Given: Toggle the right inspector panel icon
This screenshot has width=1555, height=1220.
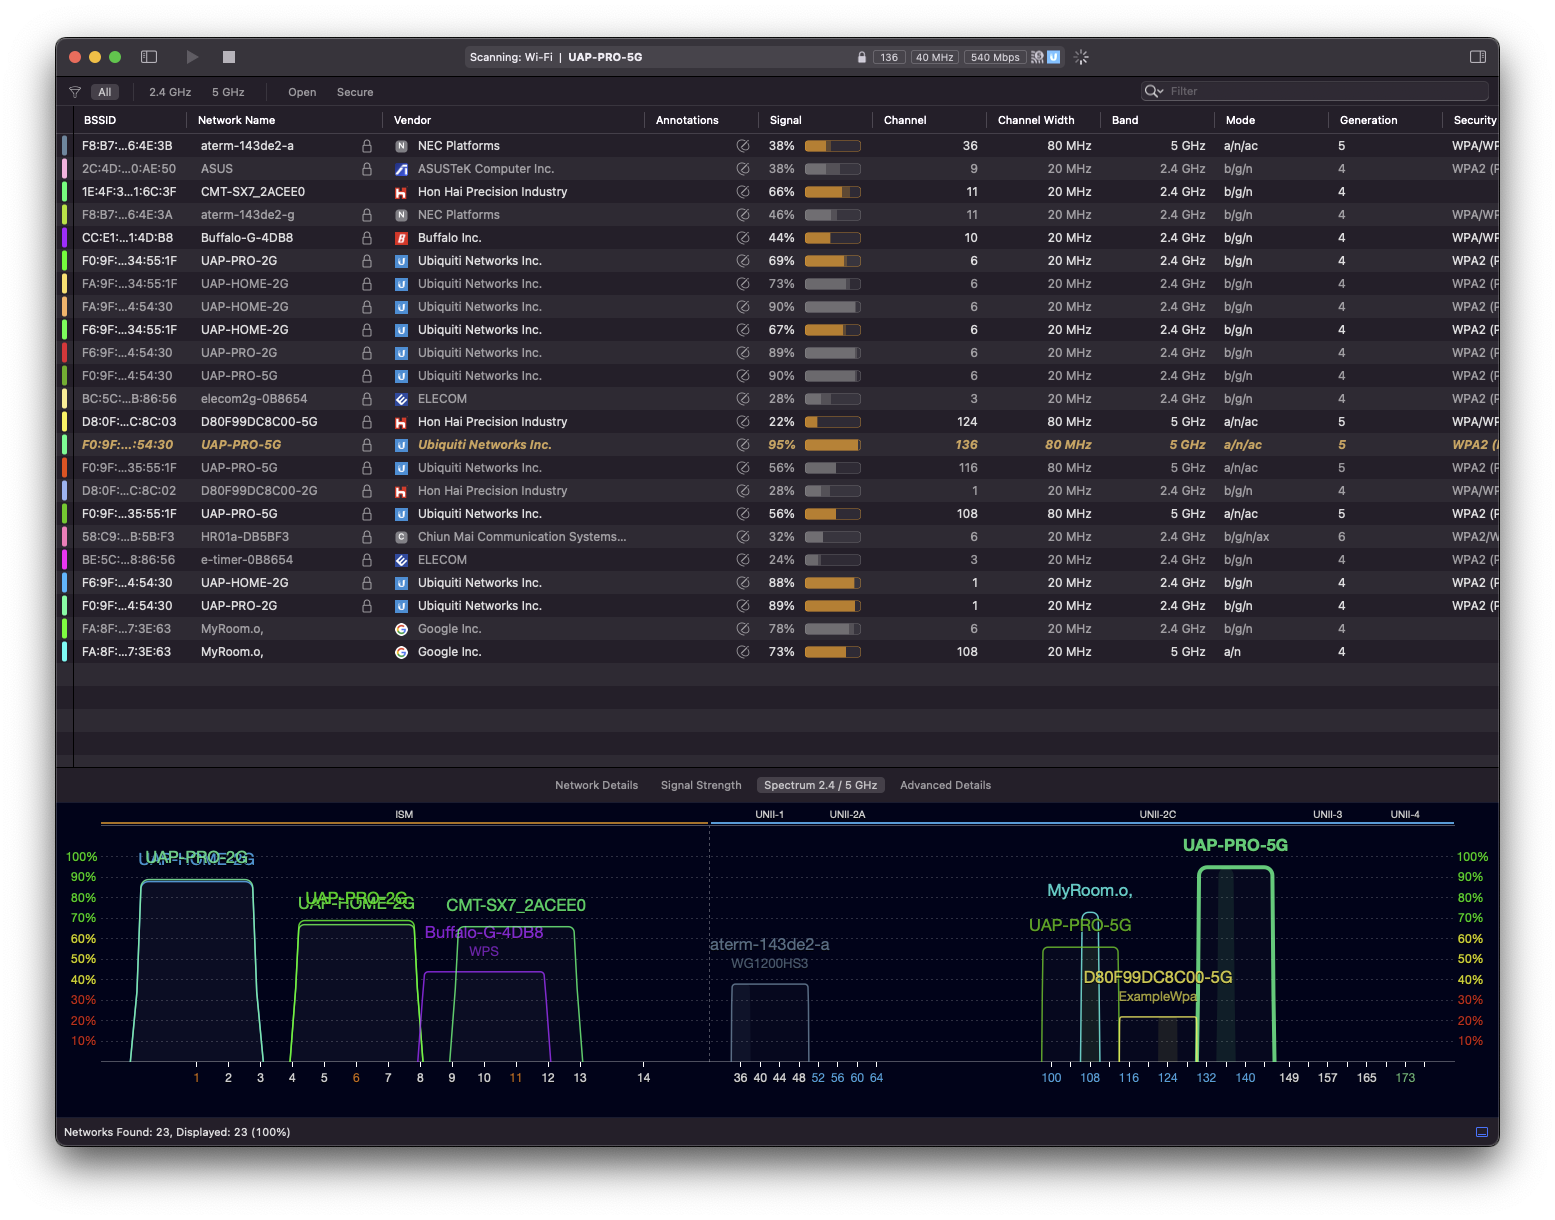Looking at the screenshot, I should pos(1478,57).
